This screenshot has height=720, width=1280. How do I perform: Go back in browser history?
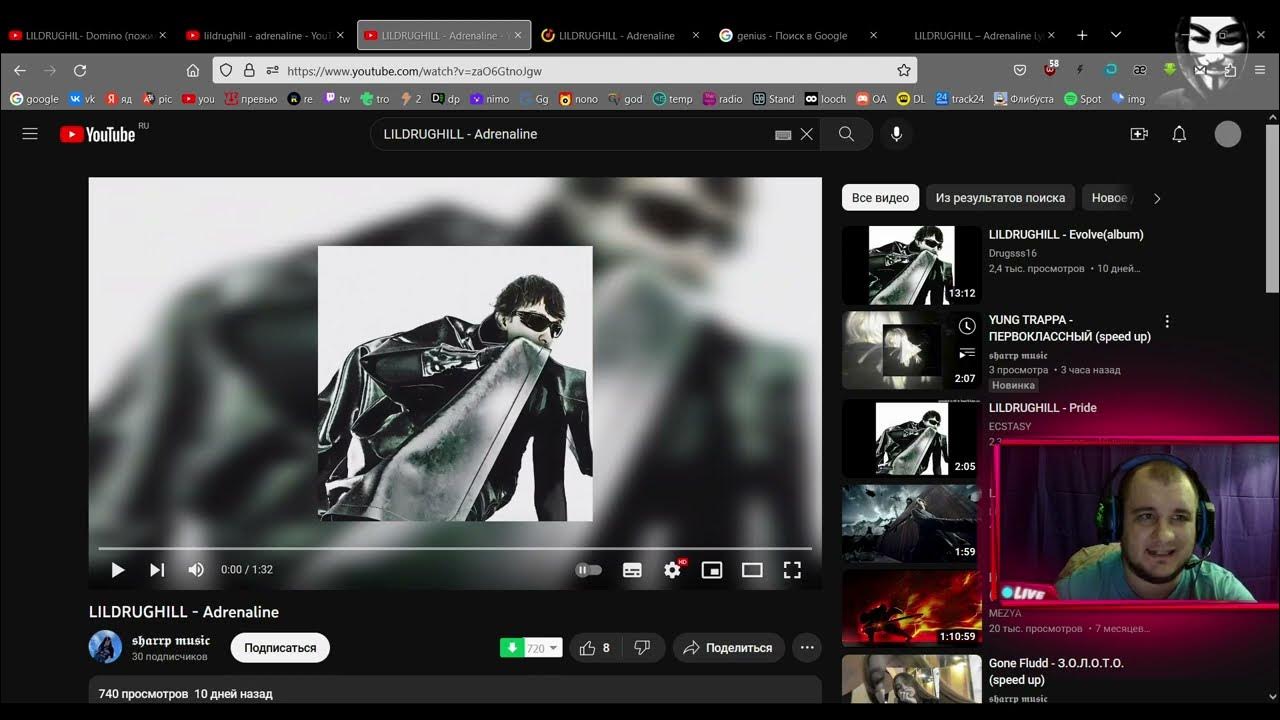tap(20, 70)
